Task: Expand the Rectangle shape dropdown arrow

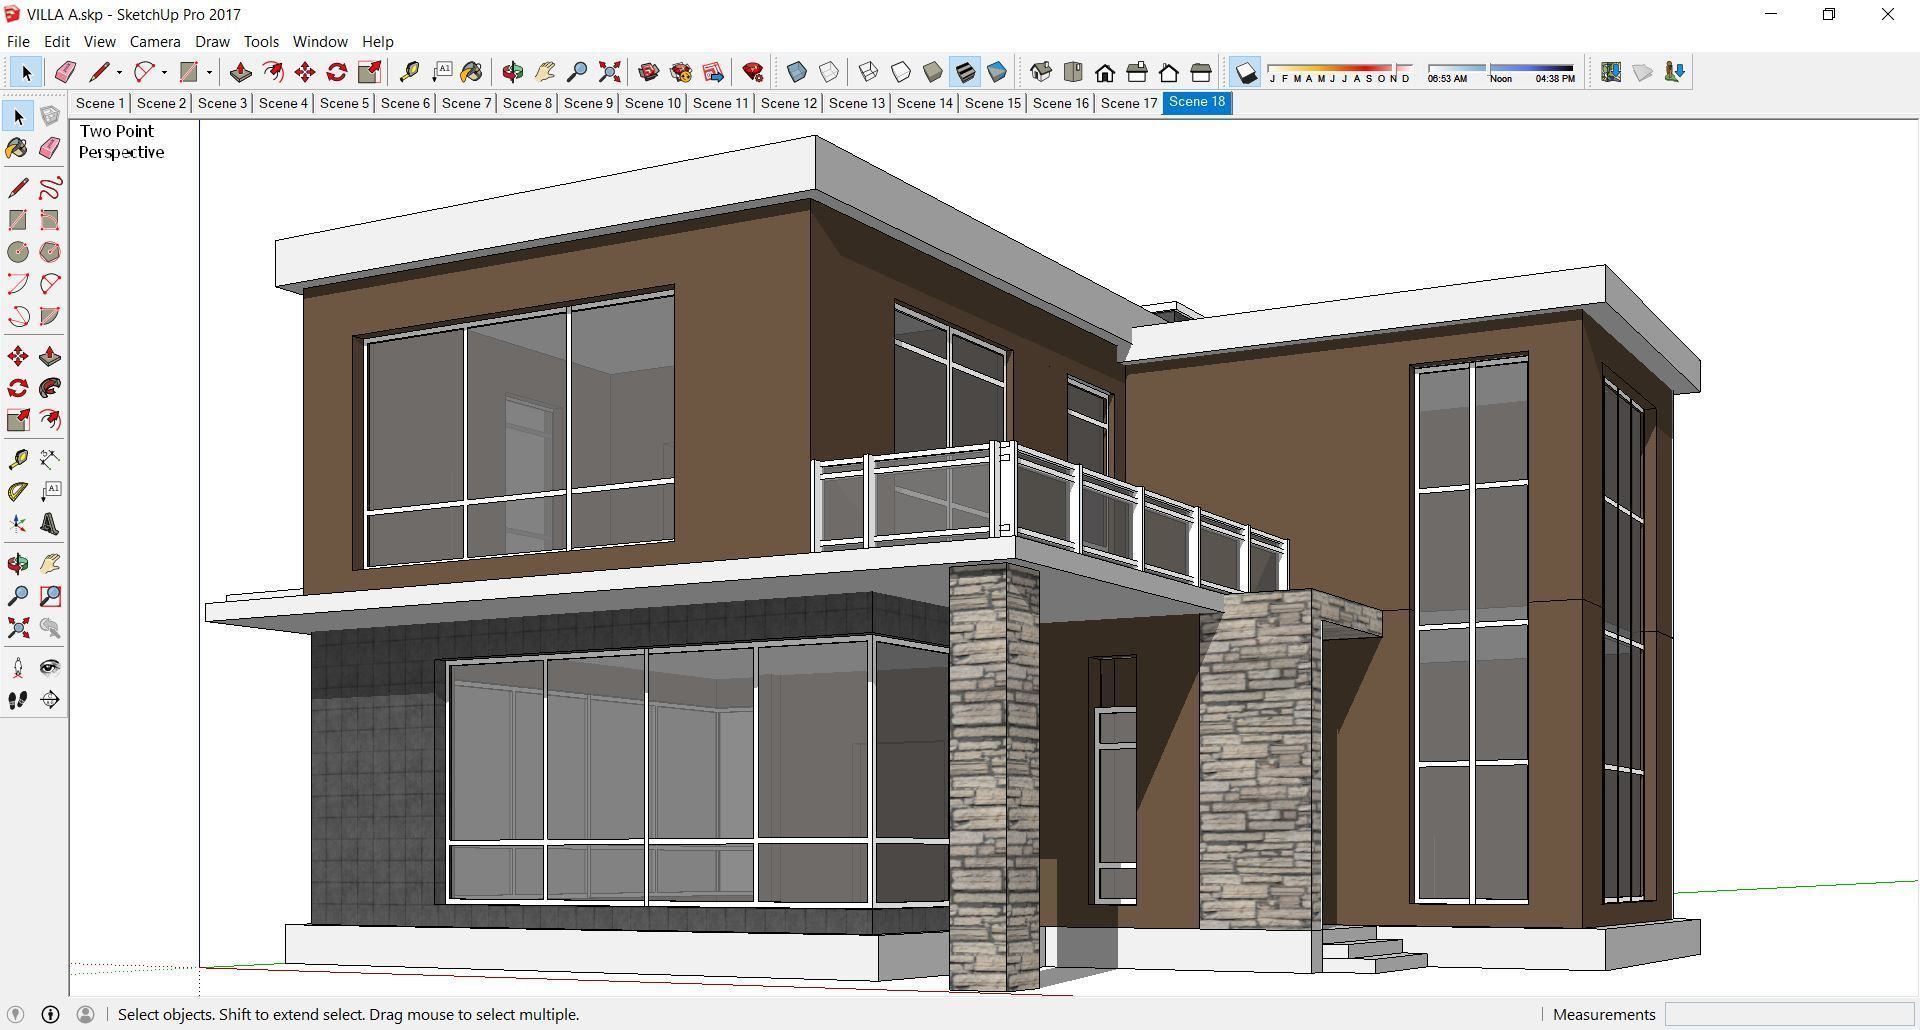Action: click(209, 72)
